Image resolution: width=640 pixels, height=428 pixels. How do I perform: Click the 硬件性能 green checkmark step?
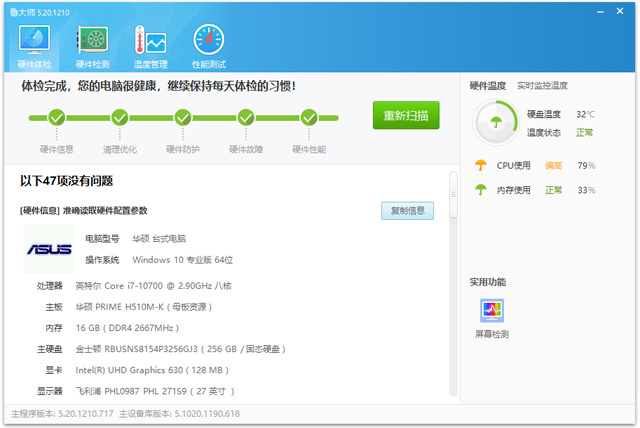click(309, 118)
